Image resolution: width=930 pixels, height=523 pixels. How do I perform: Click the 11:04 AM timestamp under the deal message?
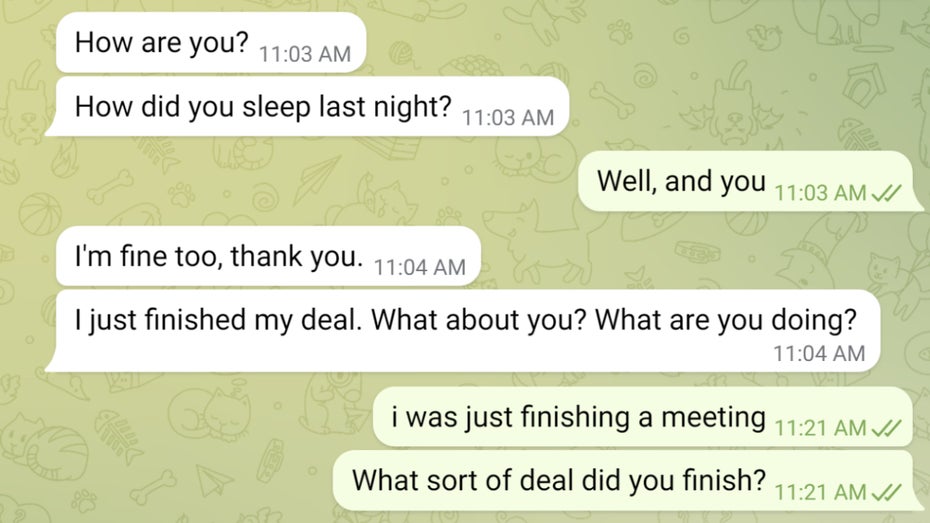[819, 353]
